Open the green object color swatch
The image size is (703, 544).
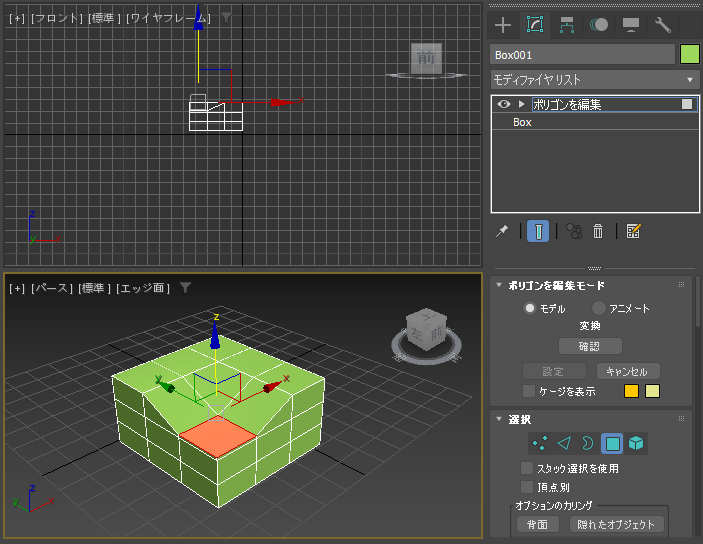coord(689,54)
